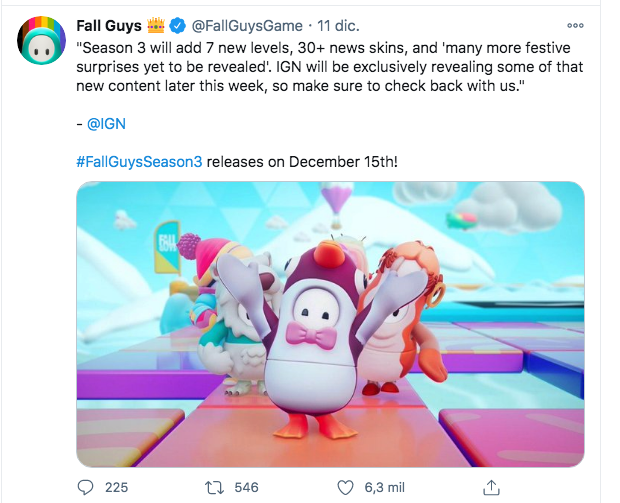
Task: Click the Fall Guys display name
Action: coord(109,26)
